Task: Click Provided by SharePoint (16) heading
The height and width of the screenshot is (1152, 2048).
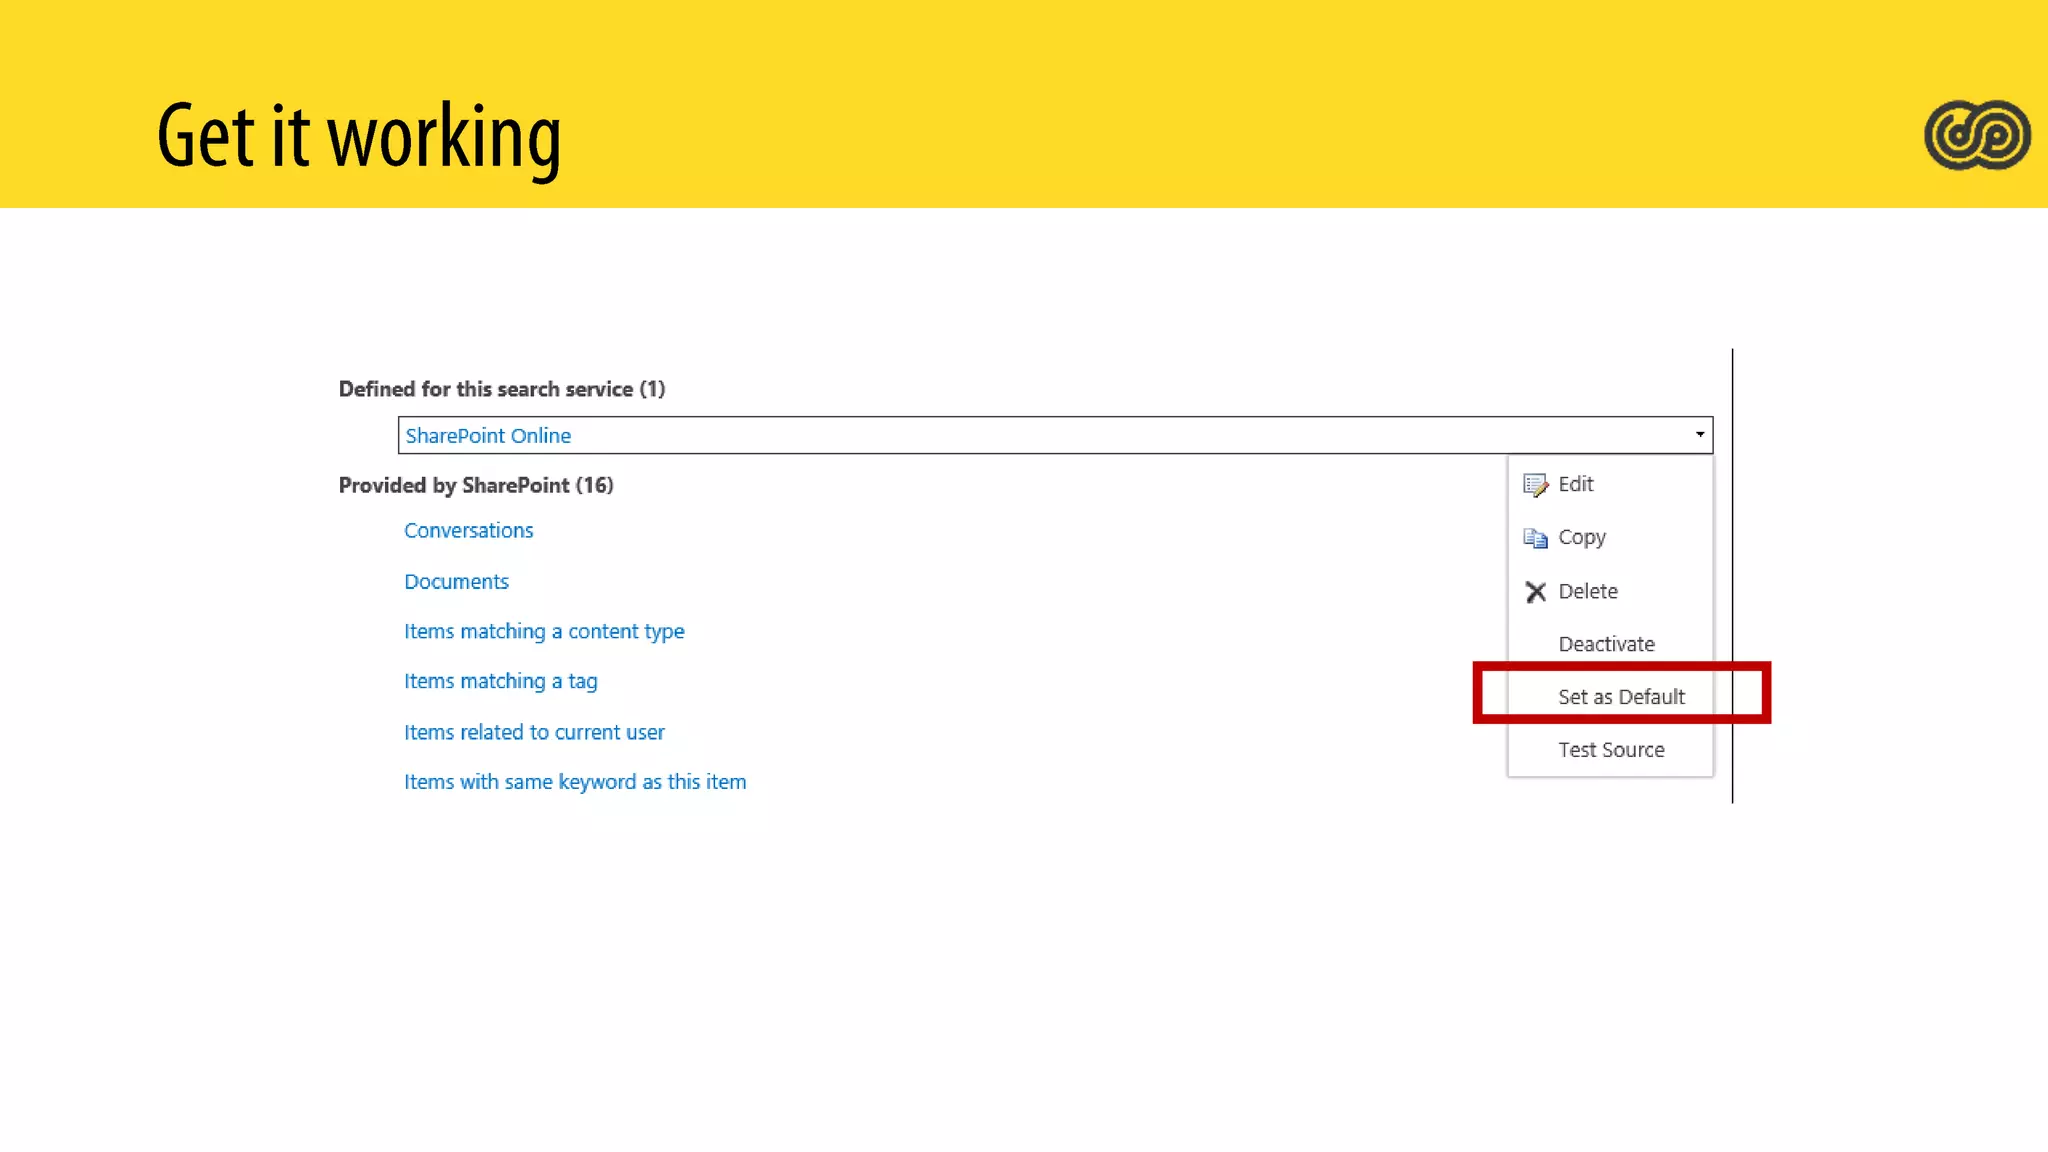Action: (476, 485)
